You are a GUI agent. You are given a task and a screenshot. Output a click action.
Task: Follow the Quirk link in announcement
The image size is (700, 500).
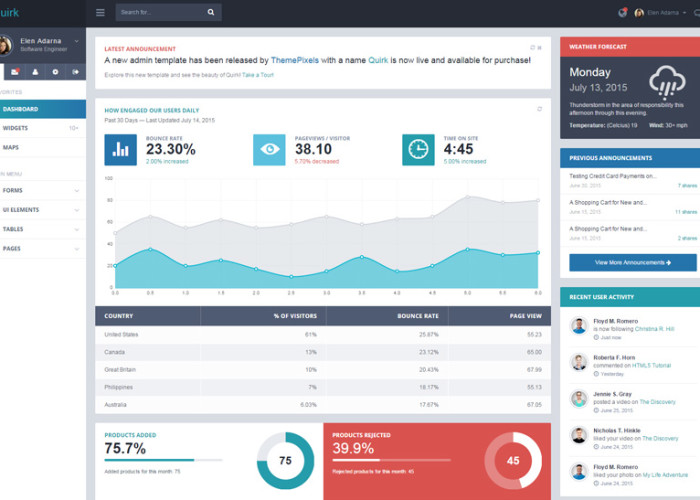point(378,60)
